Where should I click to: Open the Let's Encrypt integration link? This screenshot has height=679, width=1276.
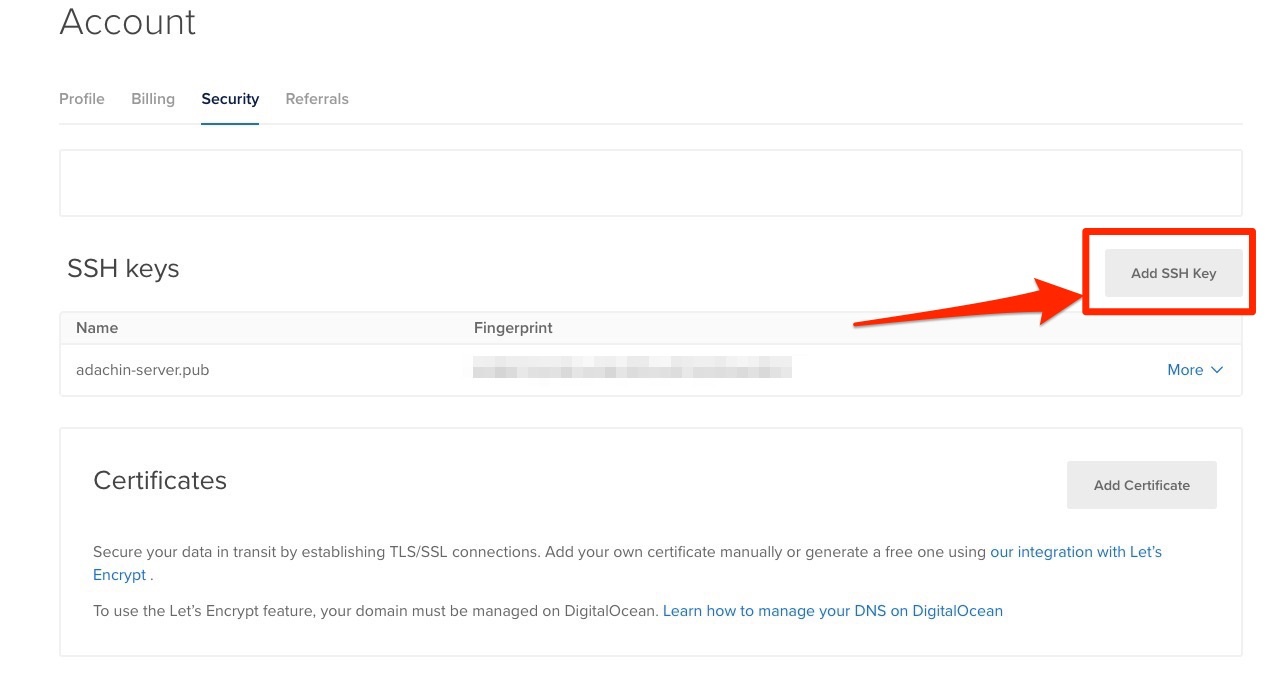coord(1075,552)
